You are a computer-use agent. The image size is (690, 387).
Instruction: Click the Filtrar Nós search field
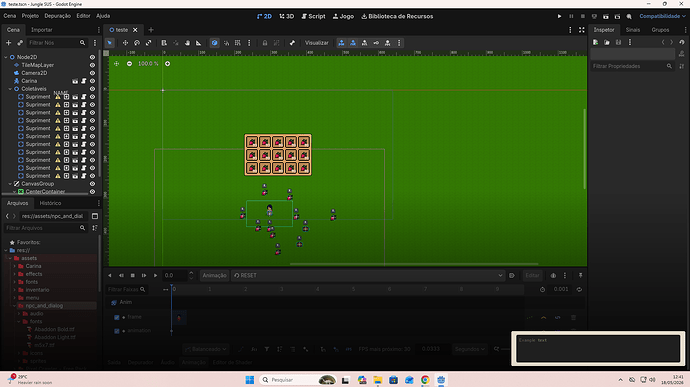tap(57, 43)
